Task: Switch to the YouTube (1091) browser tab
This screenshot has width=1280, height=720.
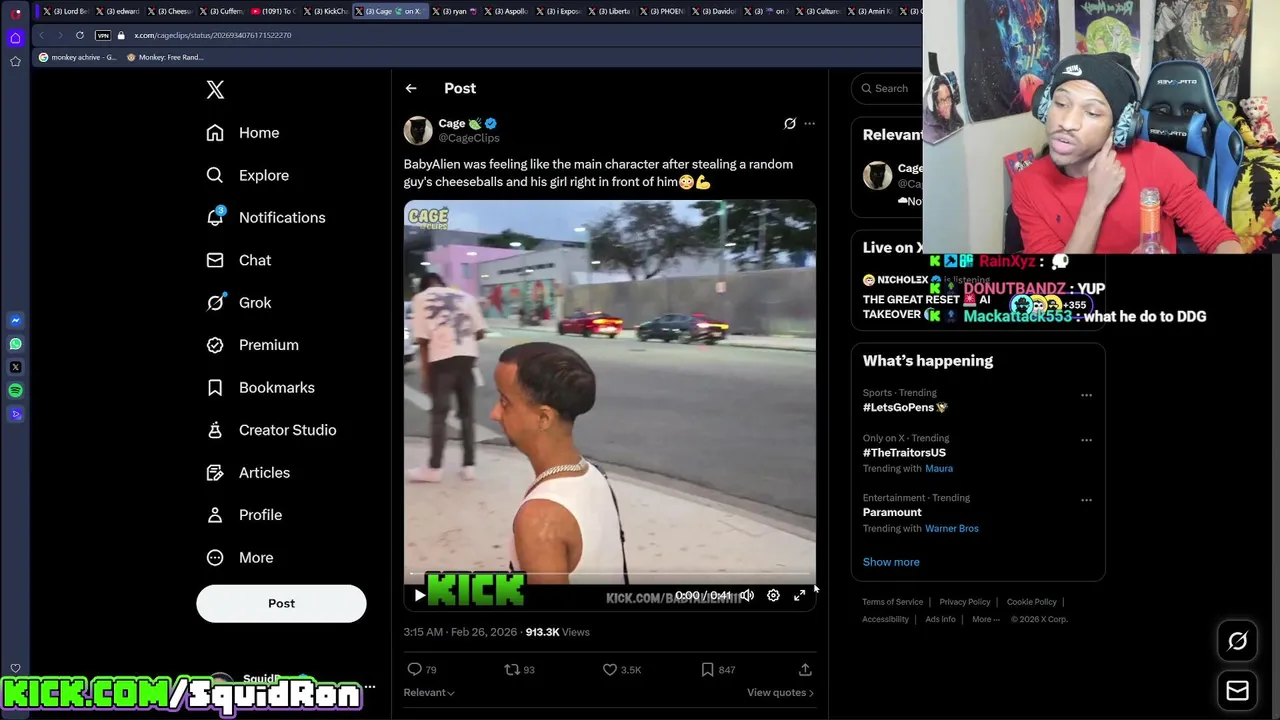Action: click(274, 11)
